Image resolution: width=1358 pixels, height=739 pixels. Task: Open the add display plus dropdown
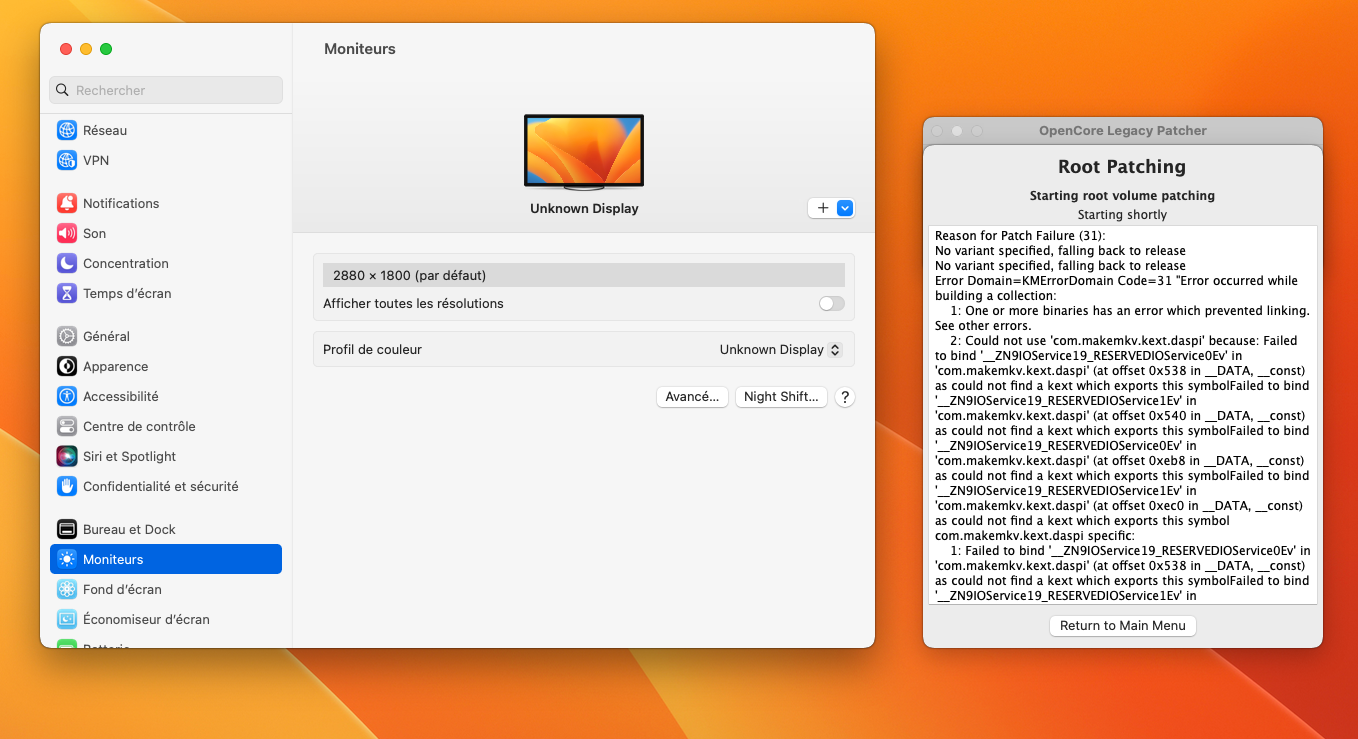(831, 208)
